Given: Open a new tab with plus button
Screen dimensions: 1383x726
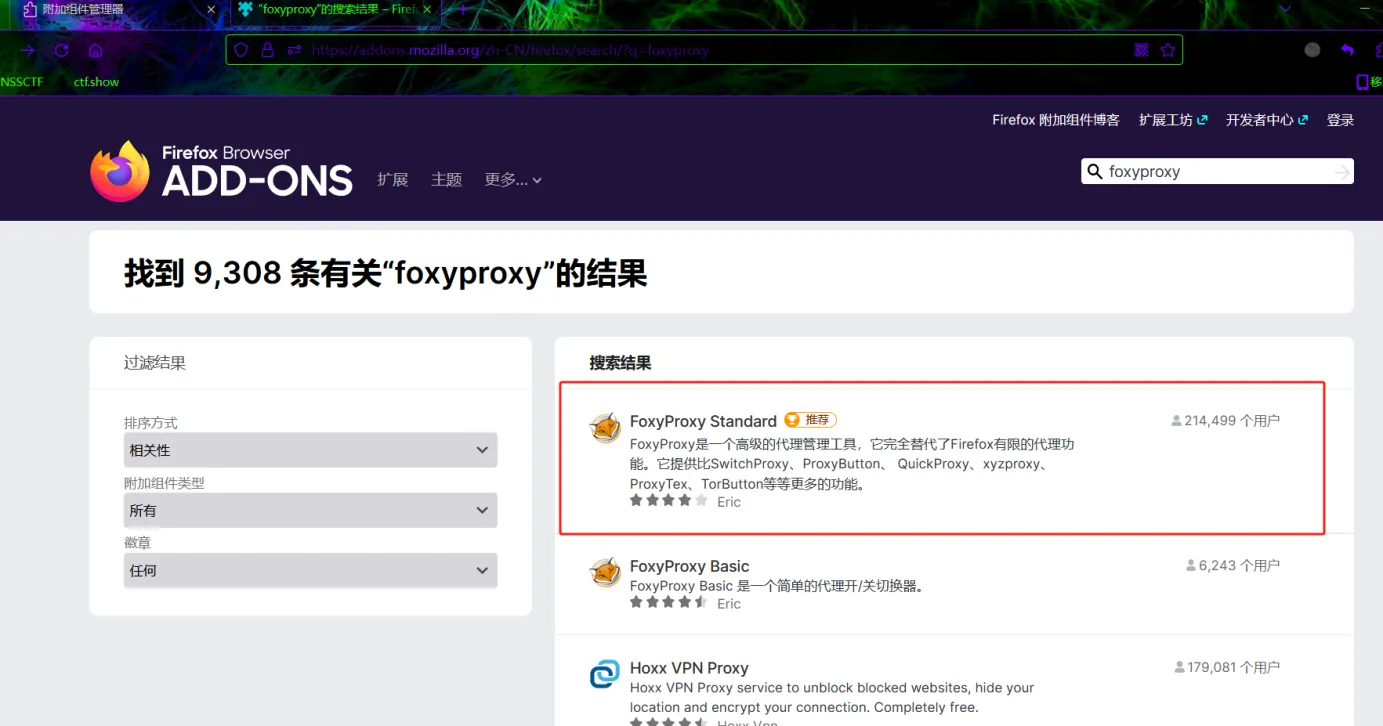Looking at the screenshot, I should (x=462, y=9).
